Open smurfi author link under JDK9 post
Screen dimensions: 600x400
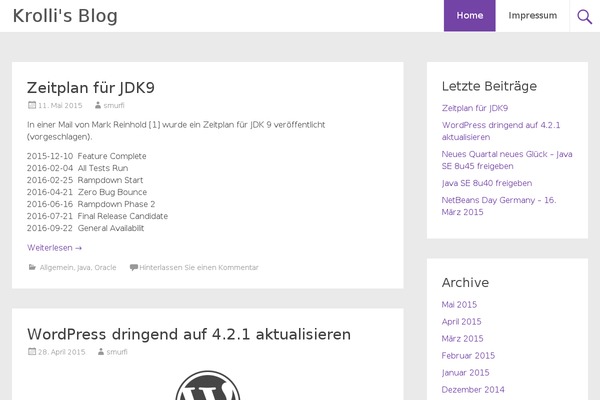click(114, 105)
